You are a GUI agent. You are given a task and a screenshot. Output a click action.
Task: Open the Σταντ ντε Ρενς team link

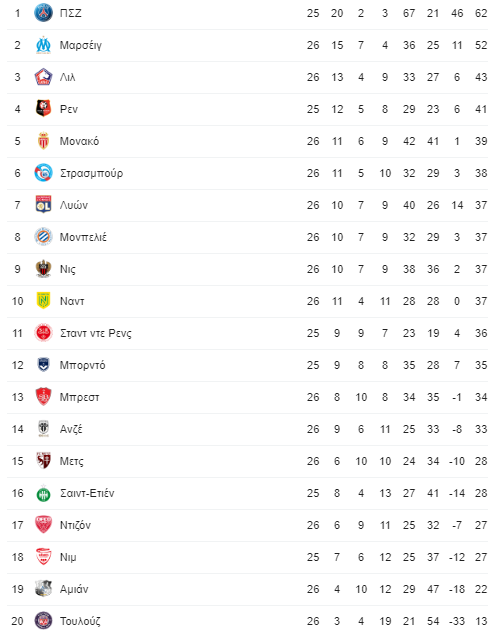pyautogui.click(x=96, y=333)
